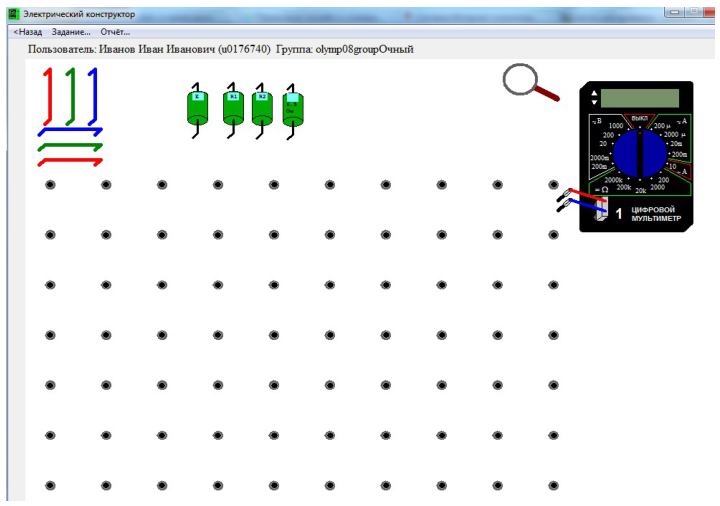Select the red horizontal wire
This screenshot has height=506, width=720.
(x=70, y=162)
